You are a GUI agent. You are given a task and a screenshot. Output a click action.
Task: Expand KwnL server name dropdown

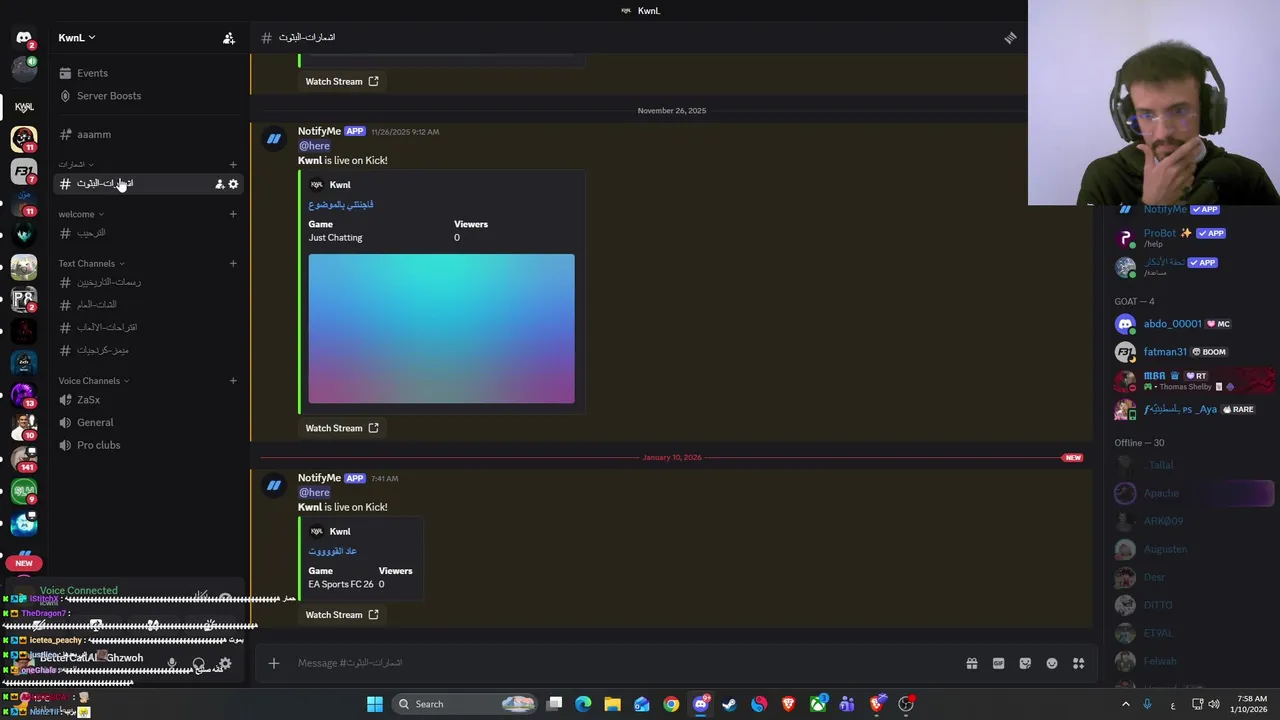click(77, 38)
